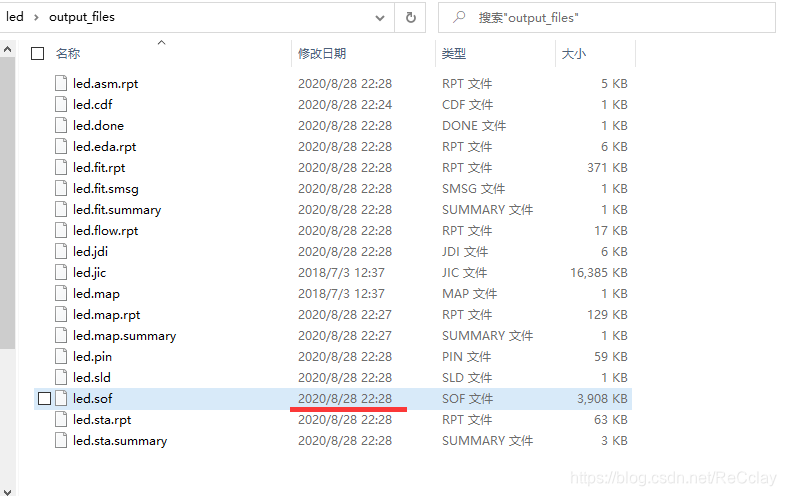
Task: Go to 'led' folder in breadcrumb
Action: tap(15, 17)
